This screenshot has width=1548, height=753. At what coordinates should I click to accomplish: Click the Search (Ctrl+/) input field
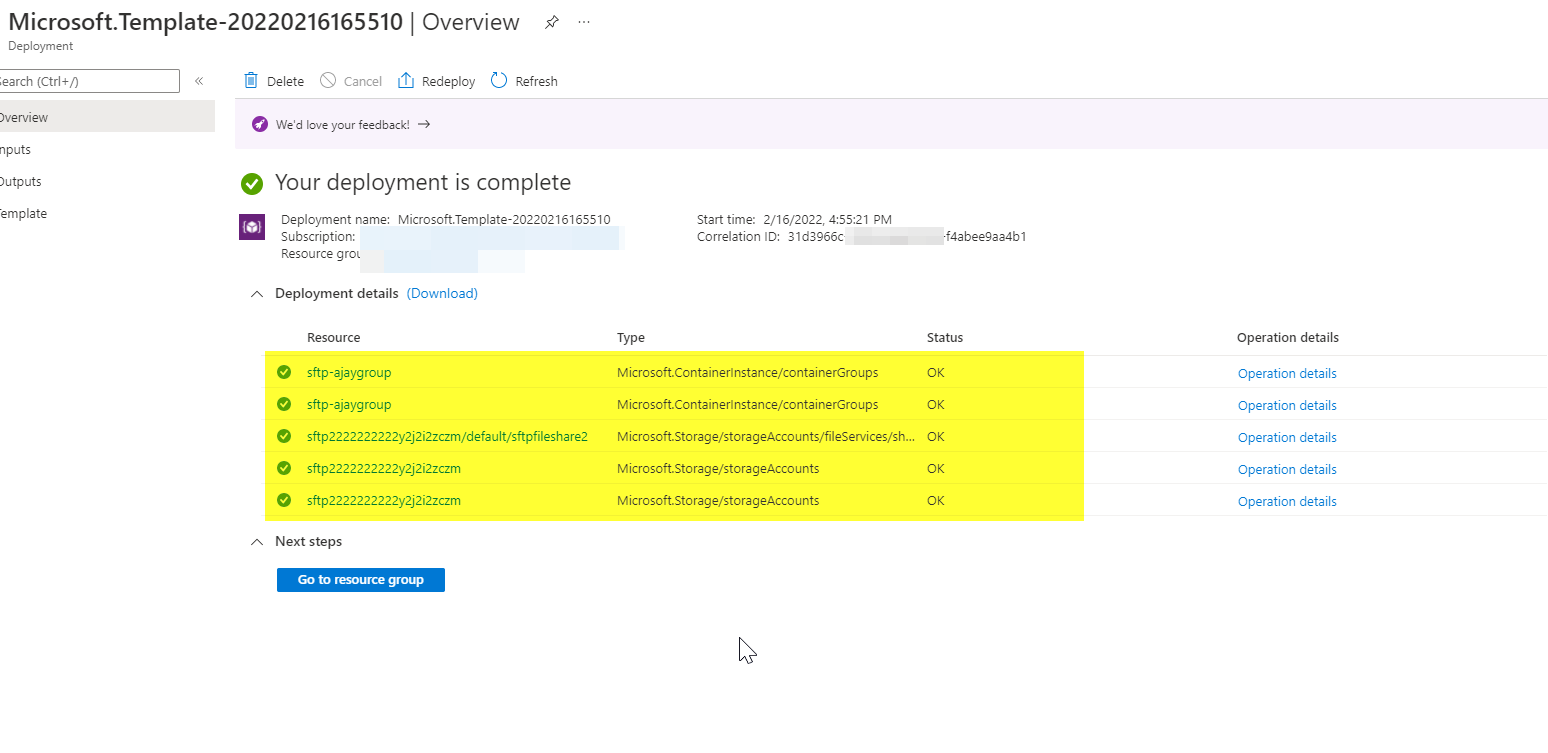coord(90,81)
